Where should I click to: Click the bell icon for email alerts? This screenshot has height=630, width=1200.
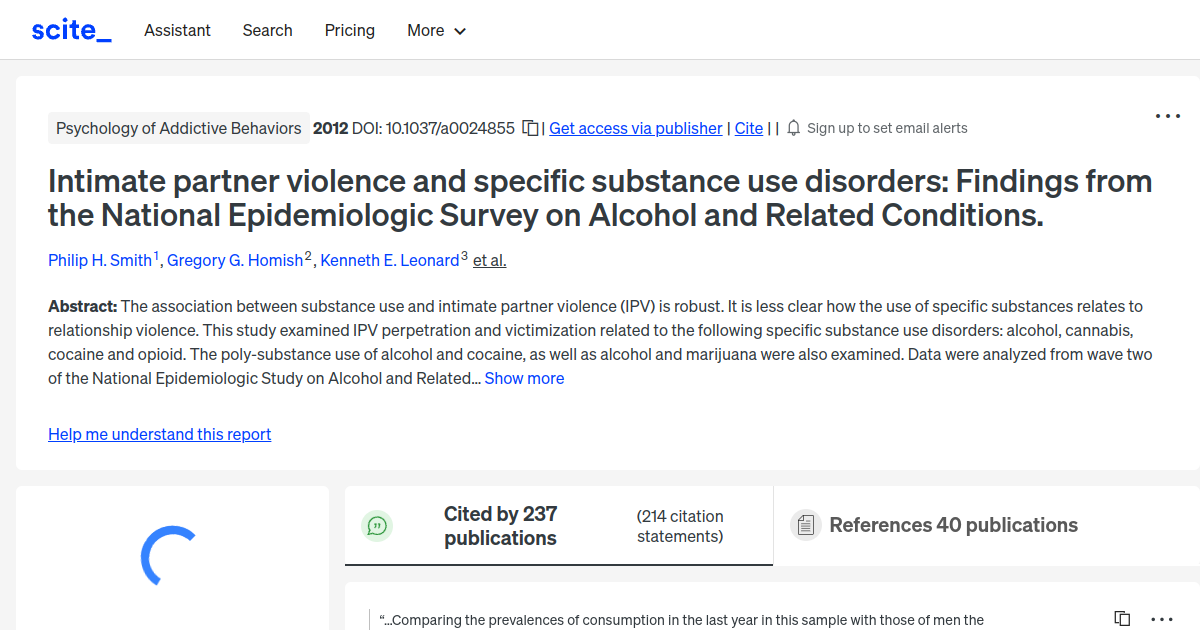pos(791,128)
